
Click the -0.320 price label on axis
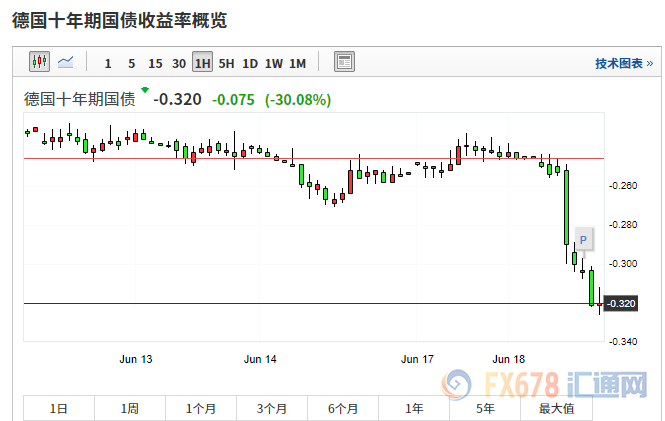click(x=620, y=304)
